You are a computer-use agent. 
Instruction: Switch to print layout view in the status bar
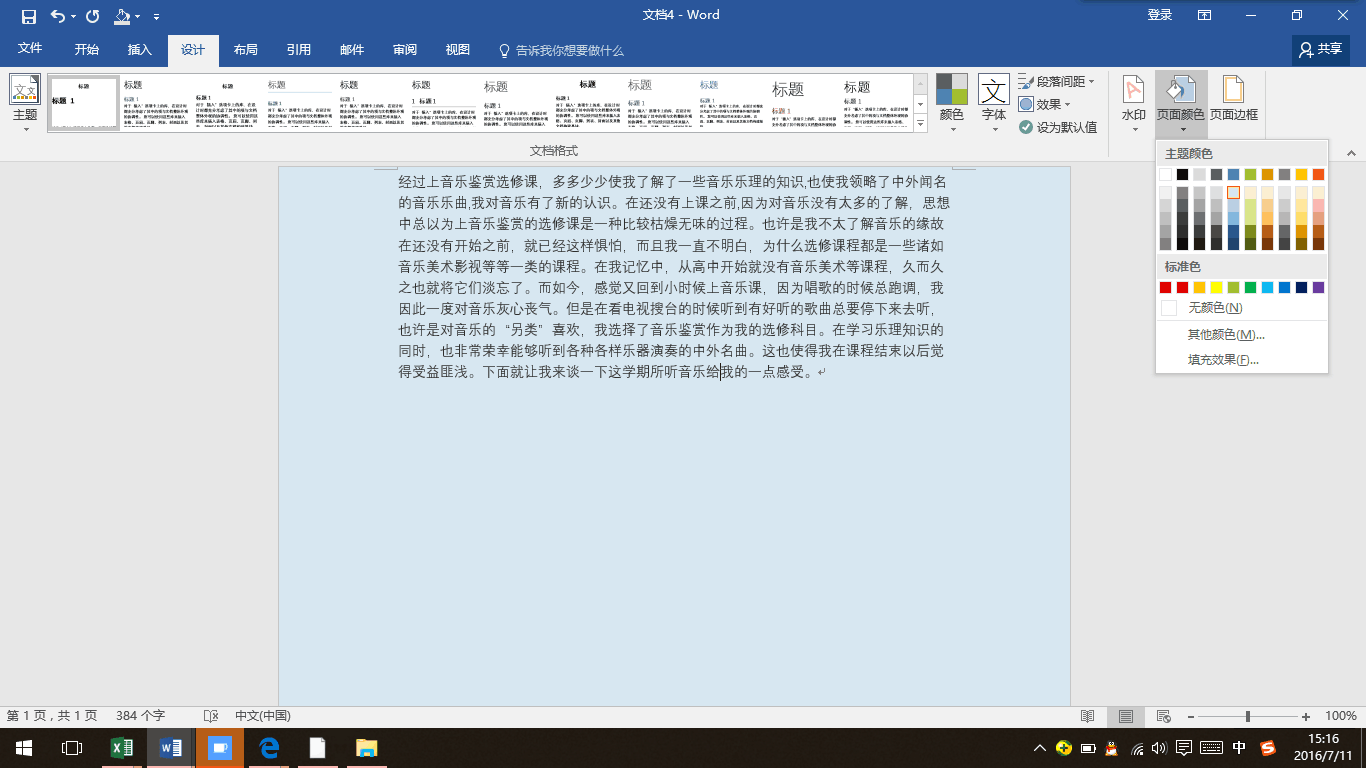coord(1126,717)
